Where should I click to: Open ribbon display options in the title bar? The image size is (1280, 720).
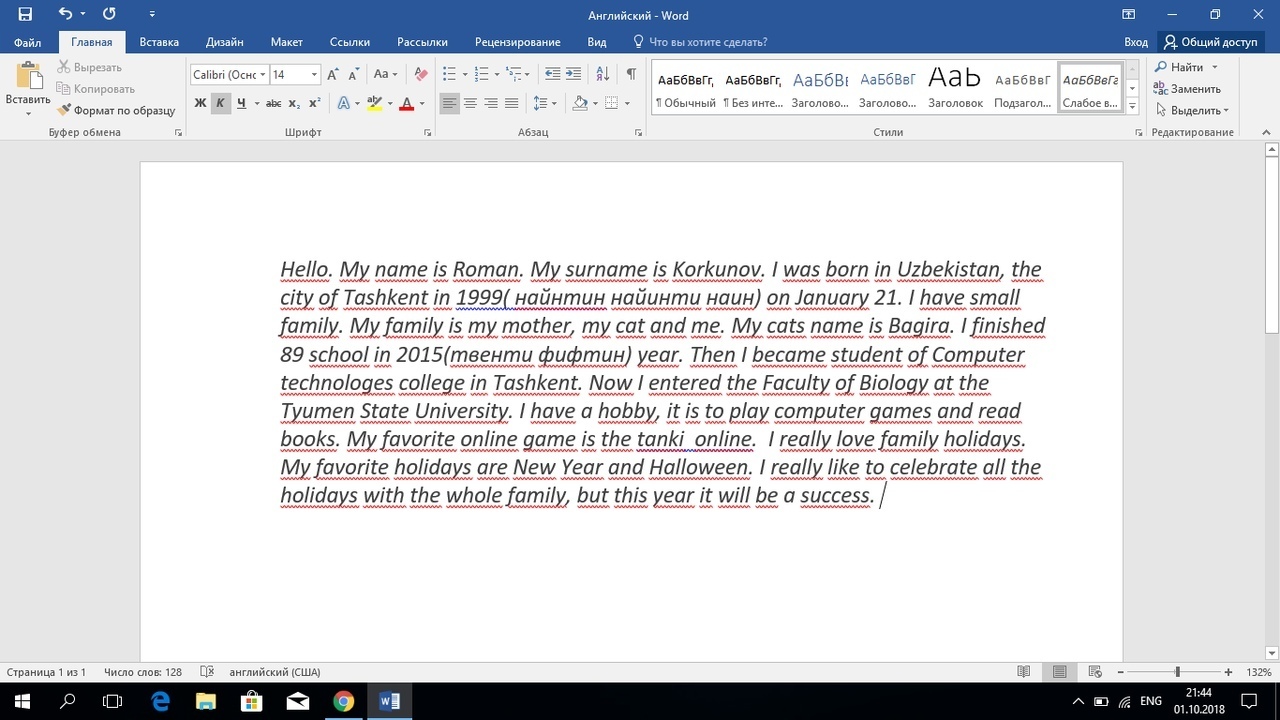pyautogui.click(x=1129, y=14)
